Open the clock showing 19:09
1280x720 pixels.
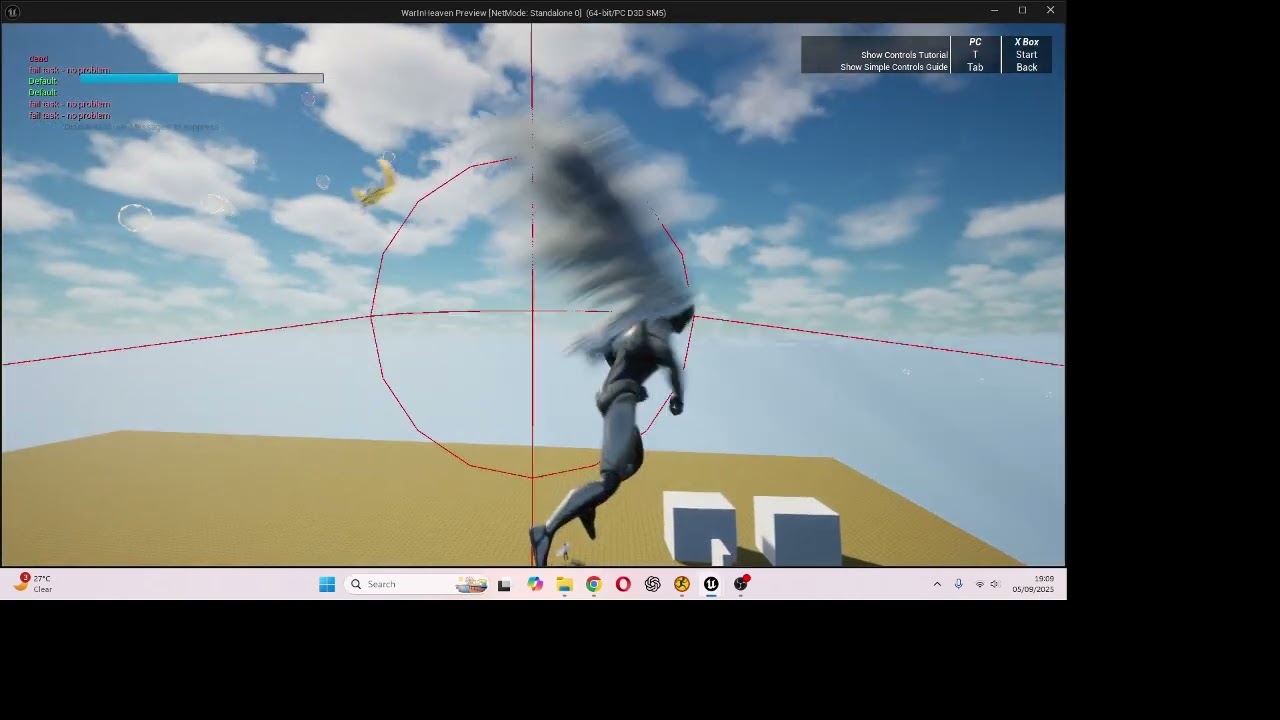[x=1033, y=584]
